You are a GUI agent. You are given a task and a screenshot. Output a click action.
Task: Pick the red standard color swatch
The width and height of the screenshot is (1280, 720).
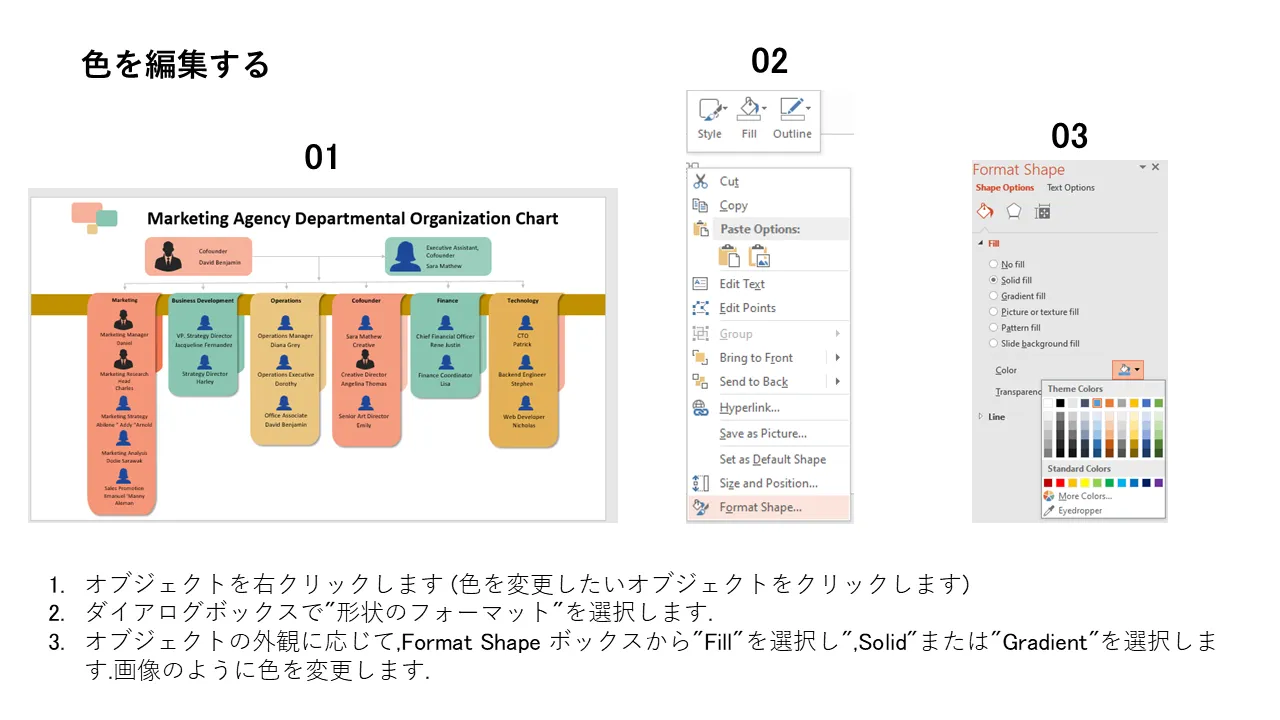click(1060, 482)
